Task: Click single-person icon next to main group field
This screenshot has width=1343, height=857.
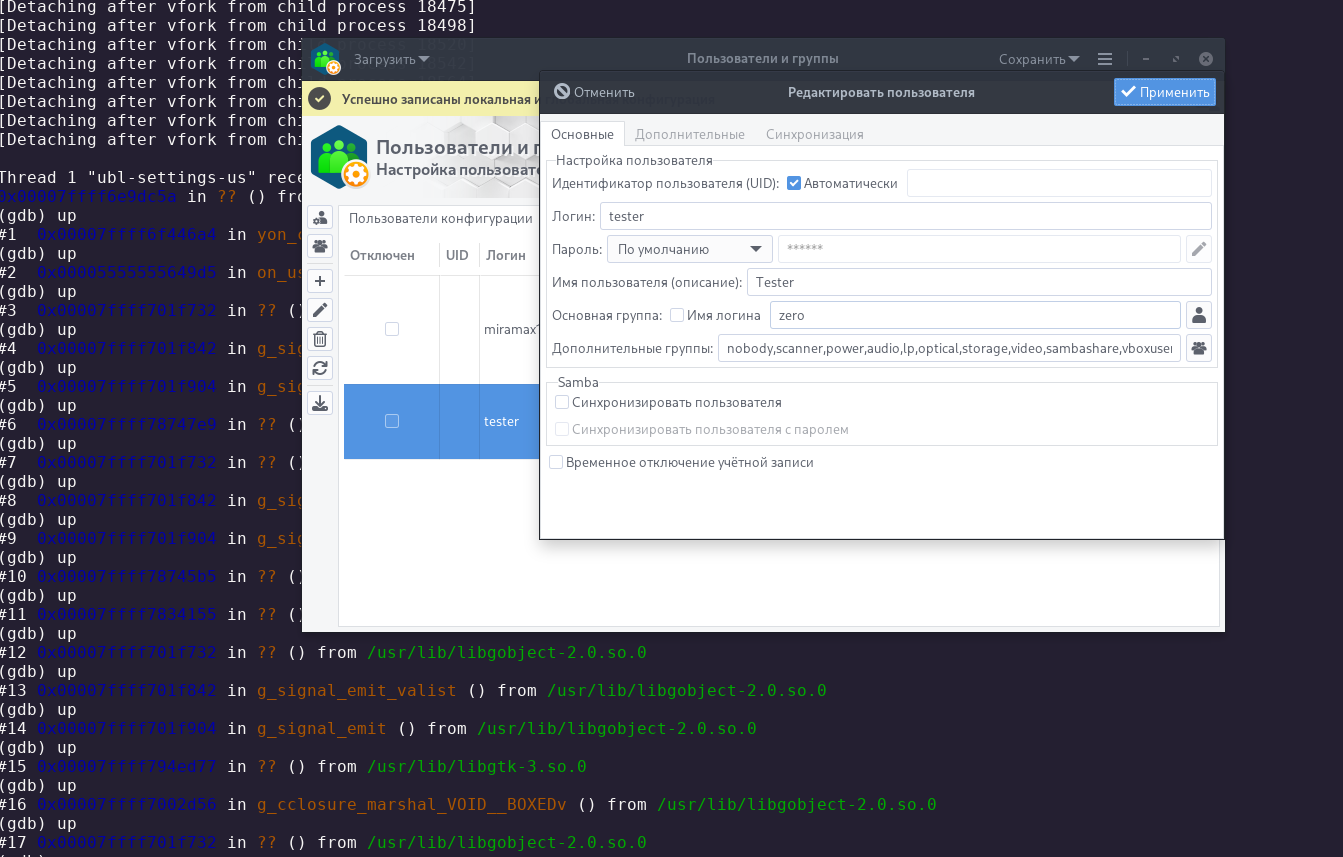Action: coord(1199,315)
